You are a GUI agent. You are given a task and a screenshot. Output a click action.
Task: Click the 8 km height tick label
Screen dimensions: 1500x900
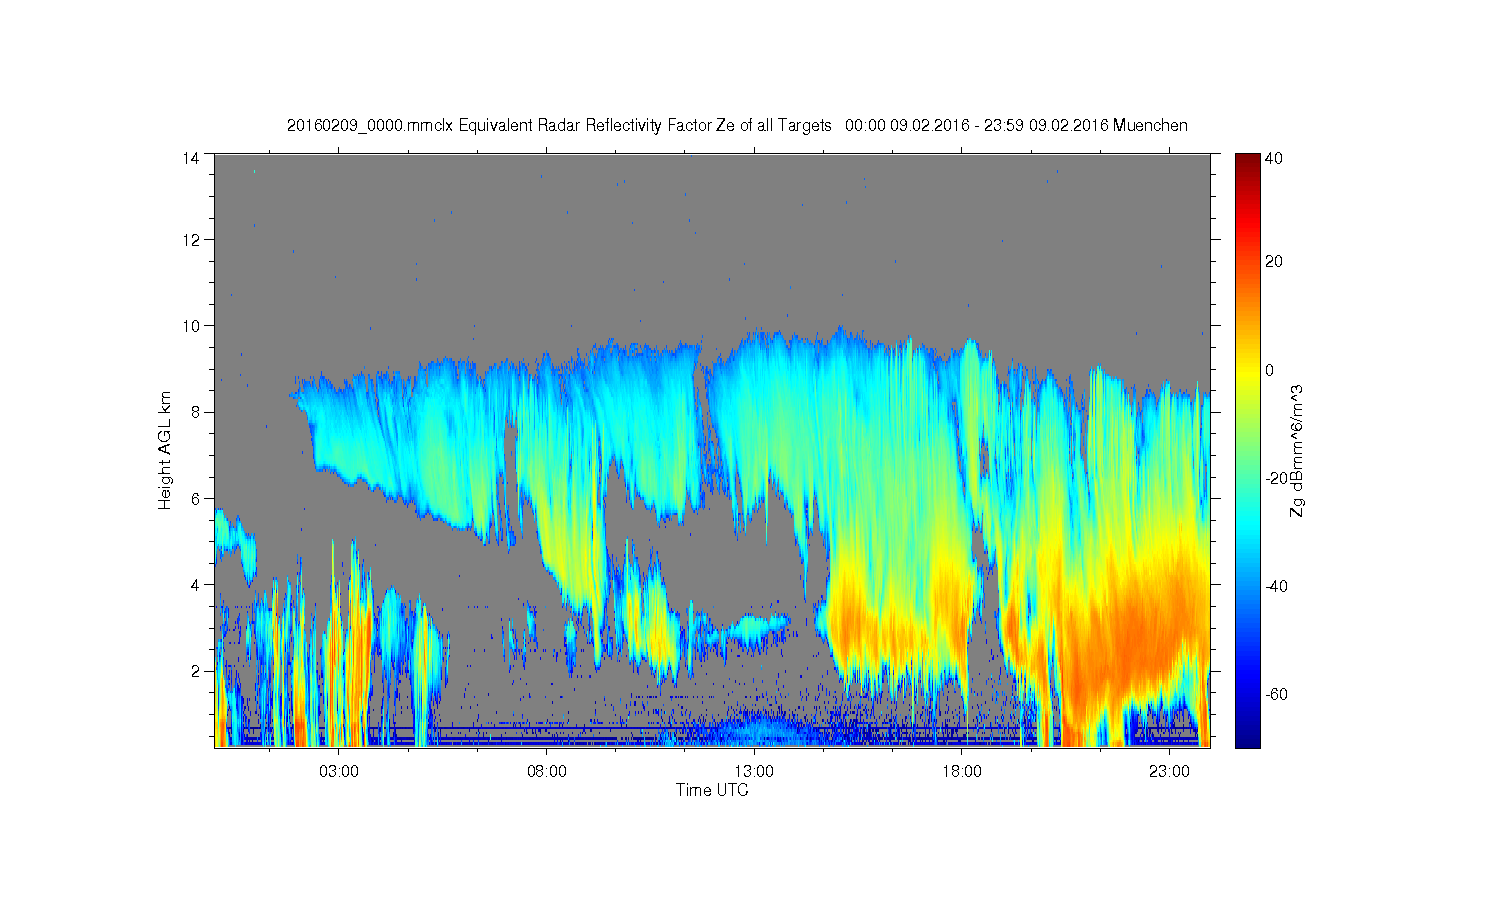(x=195, y=412)
